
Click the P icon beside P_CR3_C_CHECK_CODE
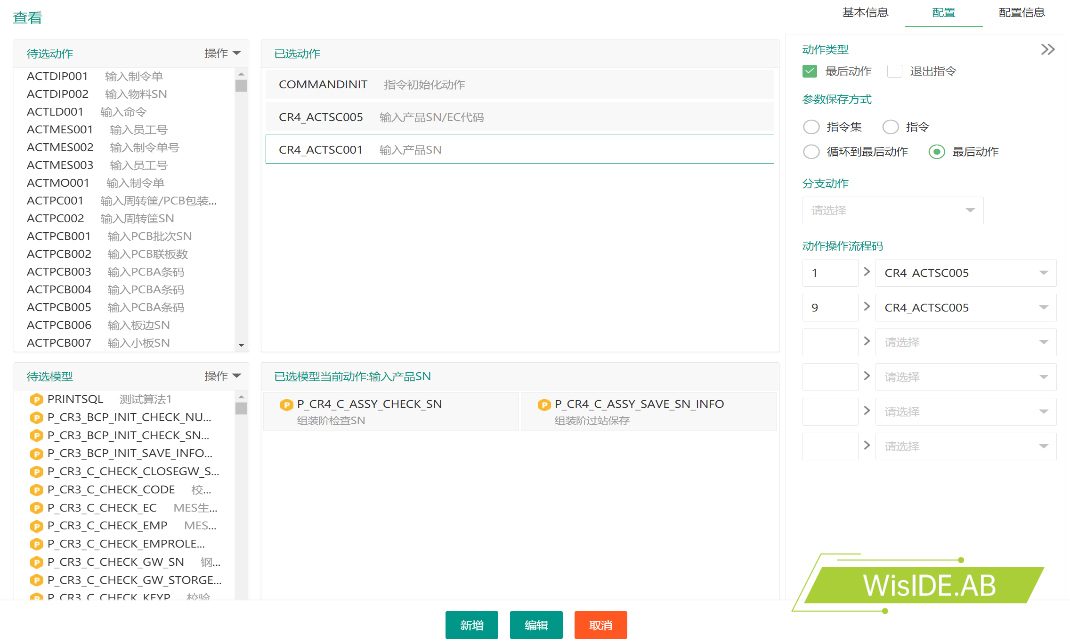(37, 490)
